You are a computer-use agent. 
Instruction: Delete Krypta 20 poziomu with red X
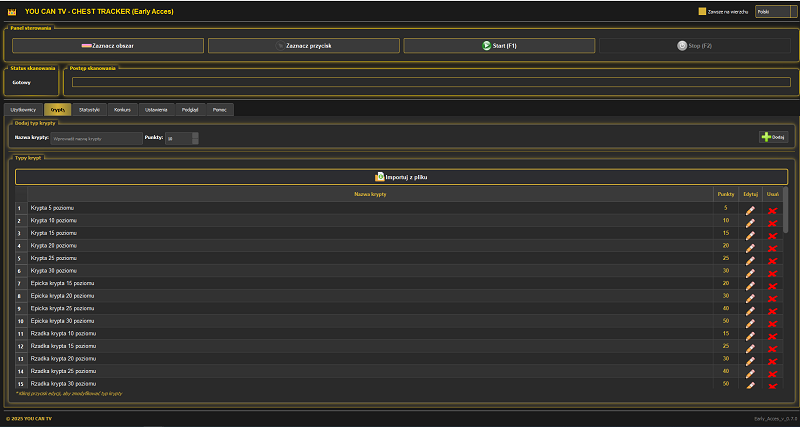click(x=772, y=248)
